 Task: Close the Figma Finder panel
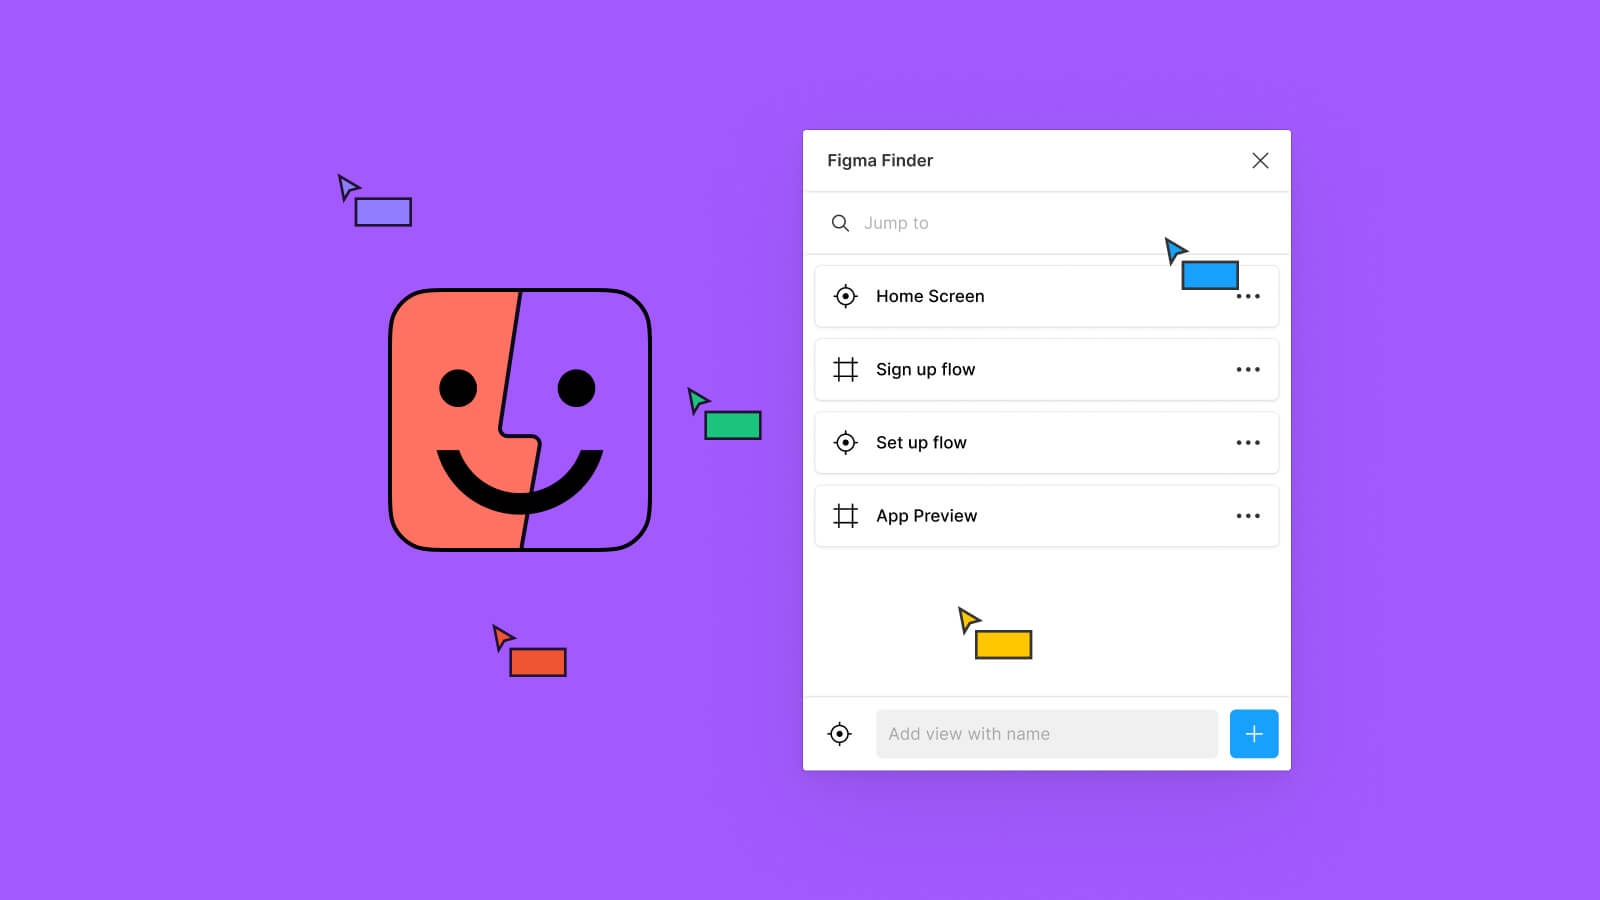point(1260,161)
